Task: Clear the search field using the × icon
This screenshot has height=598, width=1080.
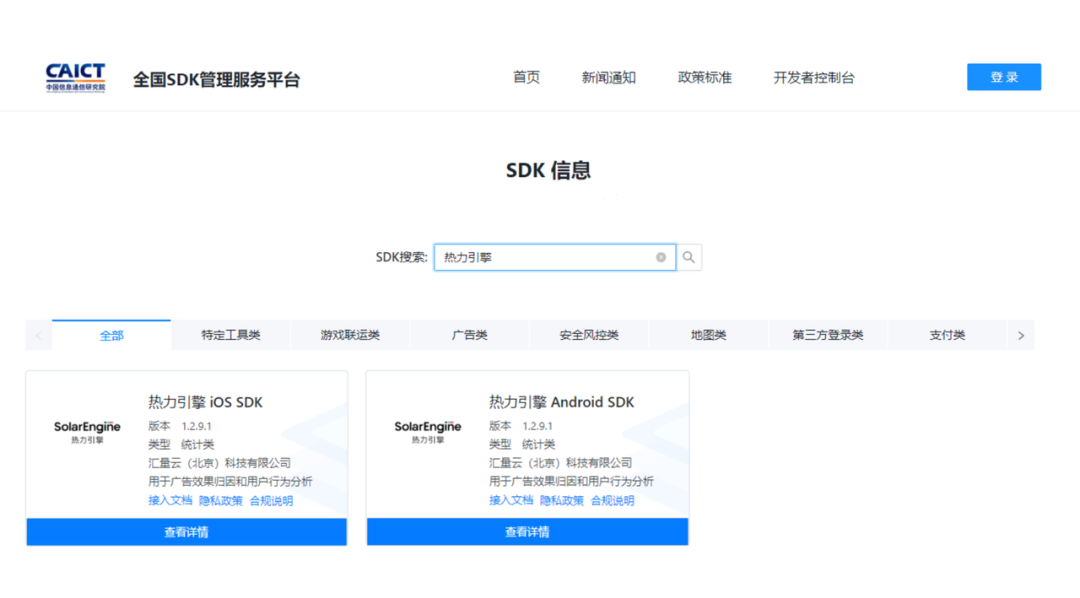Action: point(660,257)
